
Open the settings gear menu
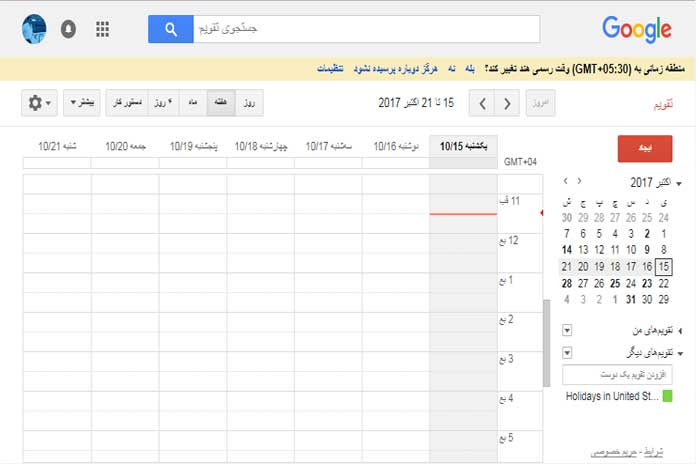(x=40, y=103)
